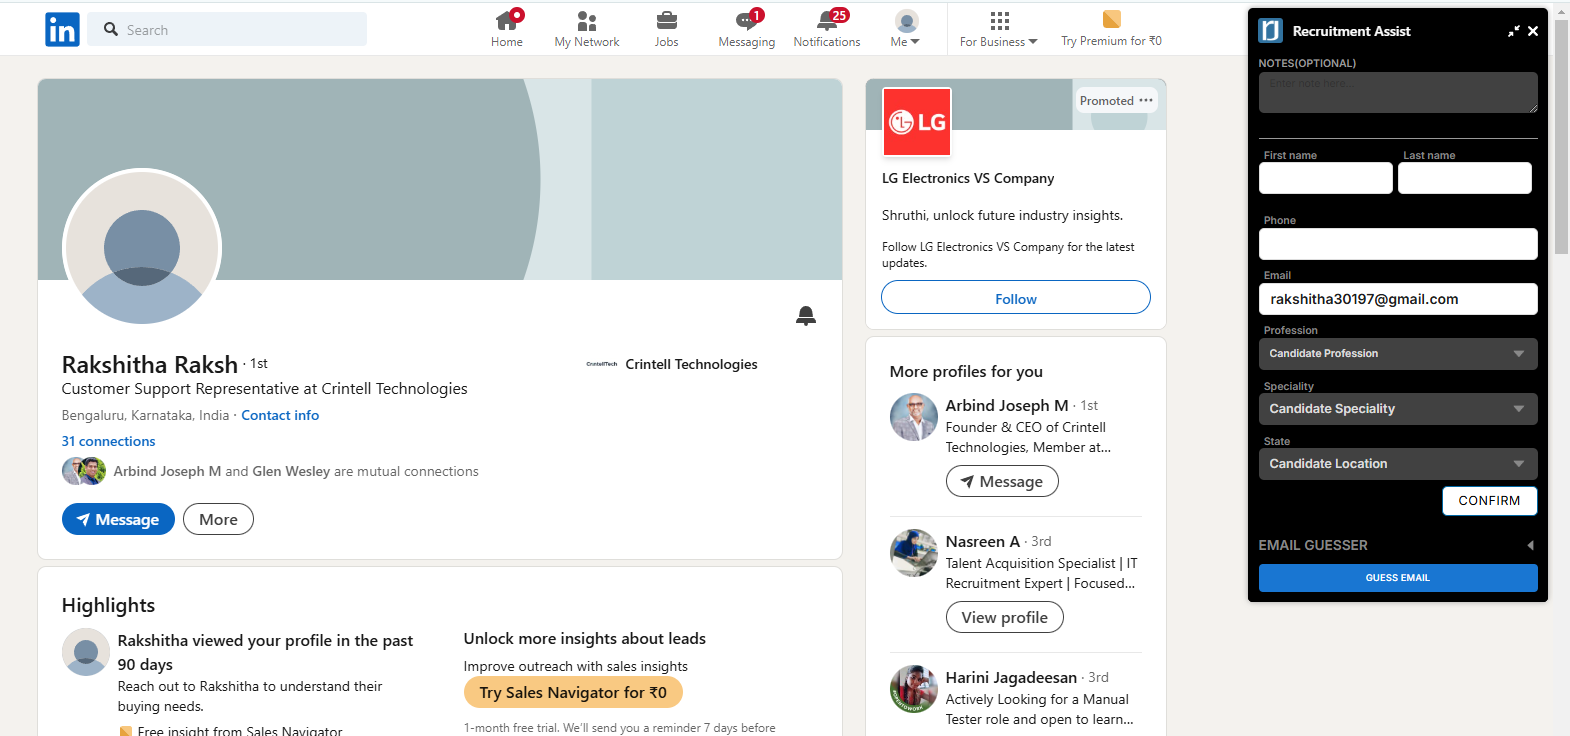This screenshot has height=736, width=1570.
Task: Click Rakshitha's profile picture
Action: point(142,247)
